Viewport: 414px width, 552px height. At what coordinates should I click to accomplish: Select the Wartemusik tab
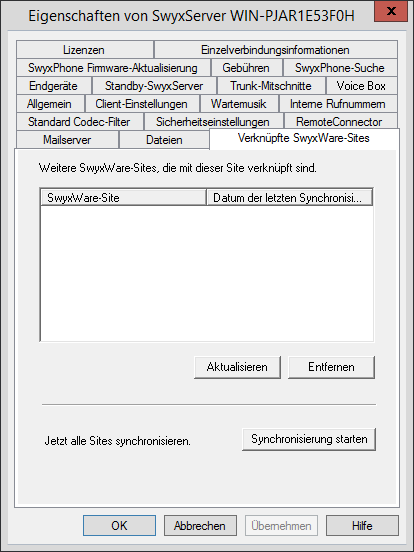click(x=239, y=104)
